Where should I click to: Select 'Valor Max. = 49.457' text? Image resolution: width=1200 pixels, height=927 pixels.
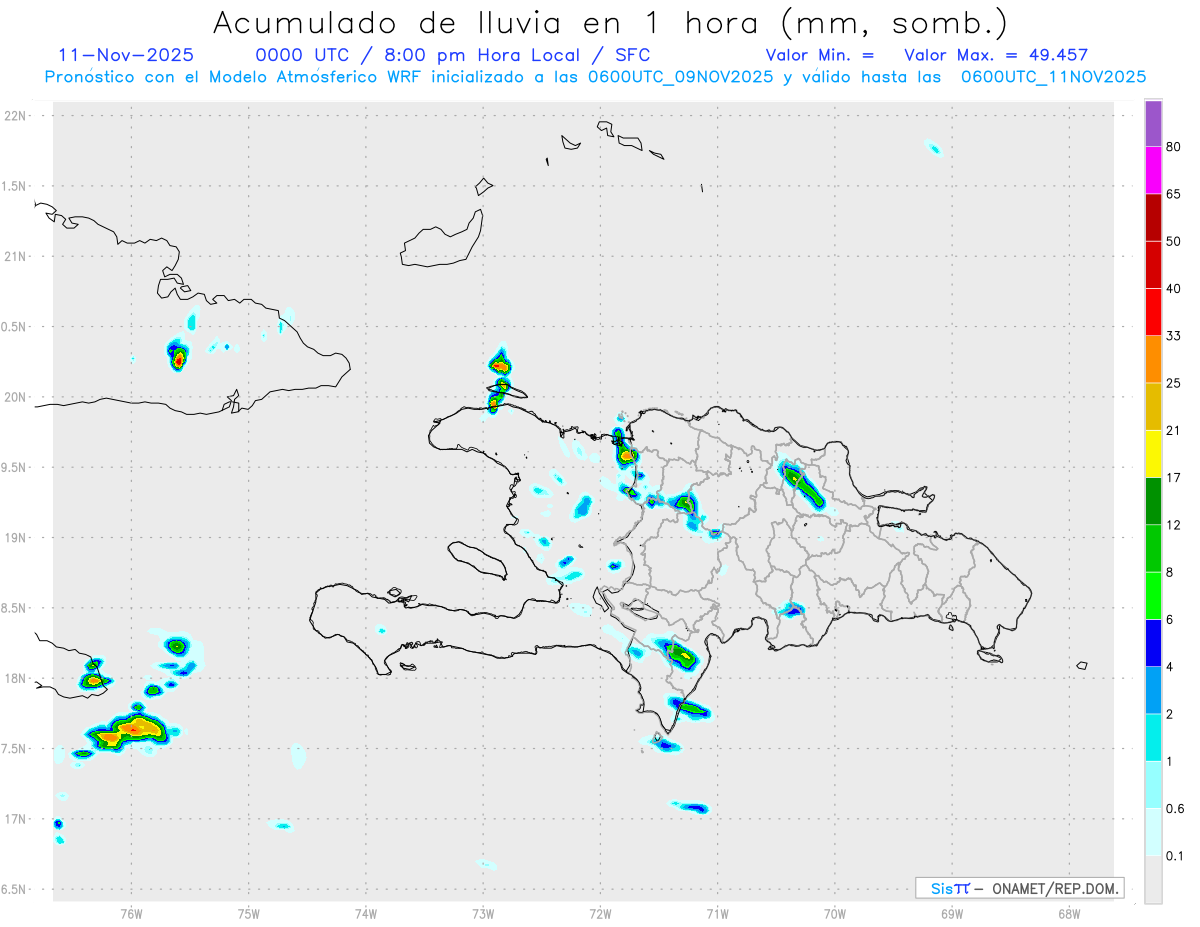[x=996, y=55]
